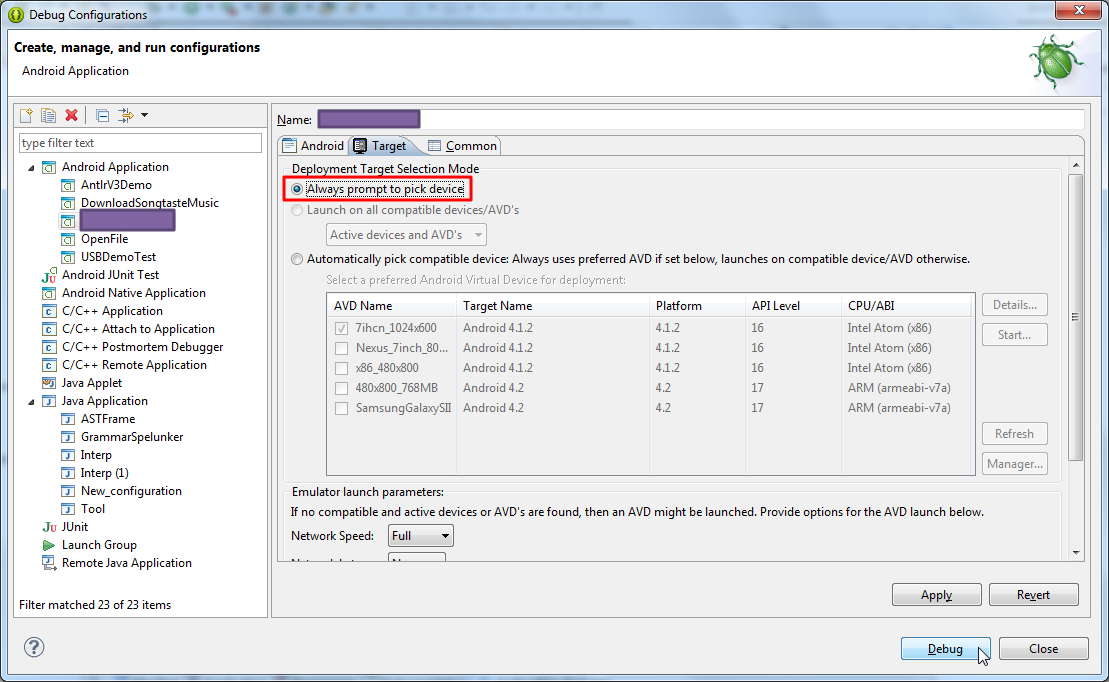Click the New launch configuration icon
Image resolution: width=1109 pixels, height=682 pixels.
click(x=27, y=115)
